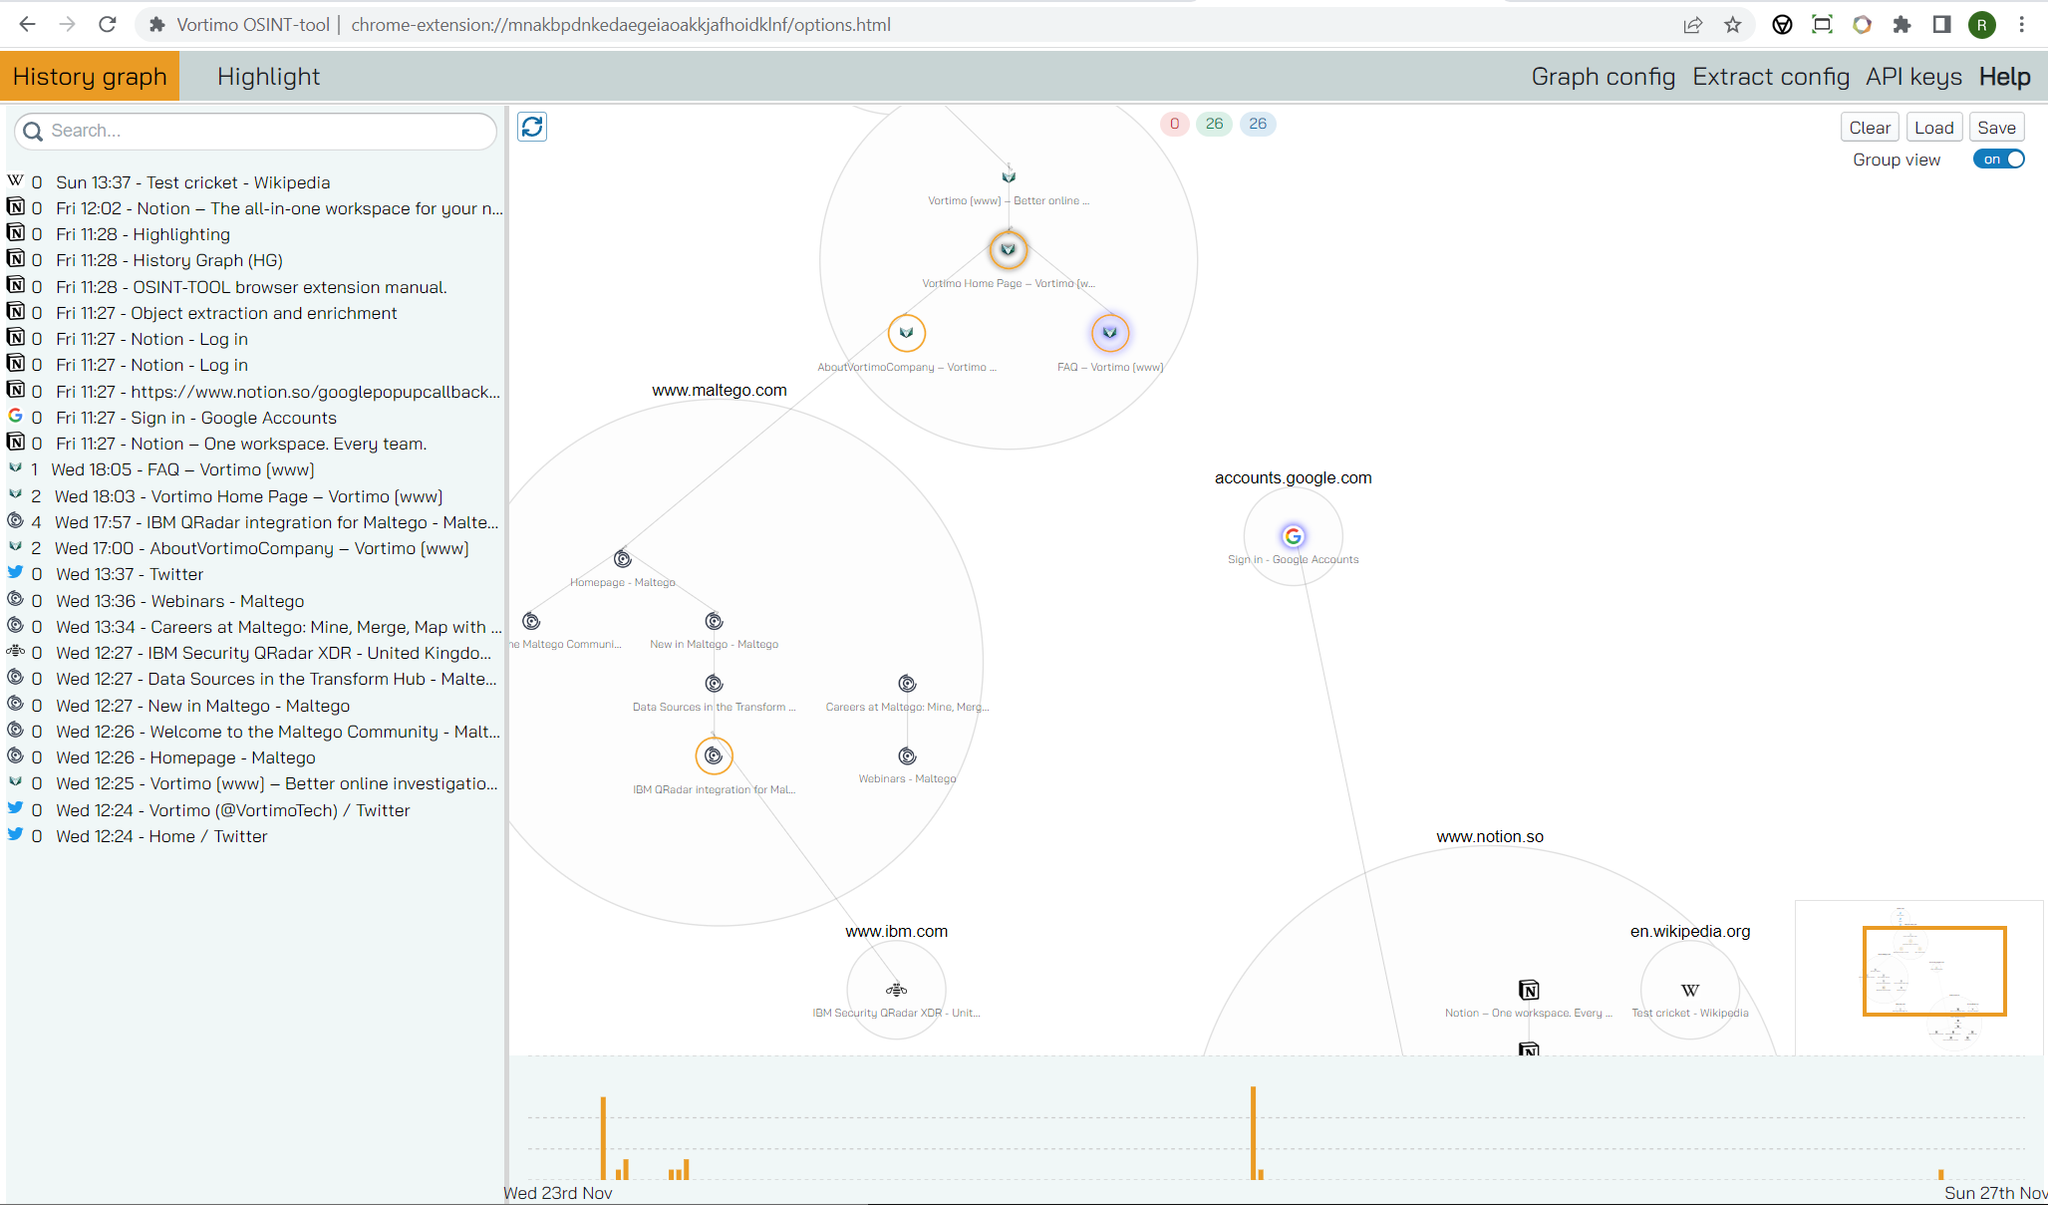Screen dimensions: 2048x1205
Task: Click the AboutVortimoCompany graph node
Action: tap(906, 333)
